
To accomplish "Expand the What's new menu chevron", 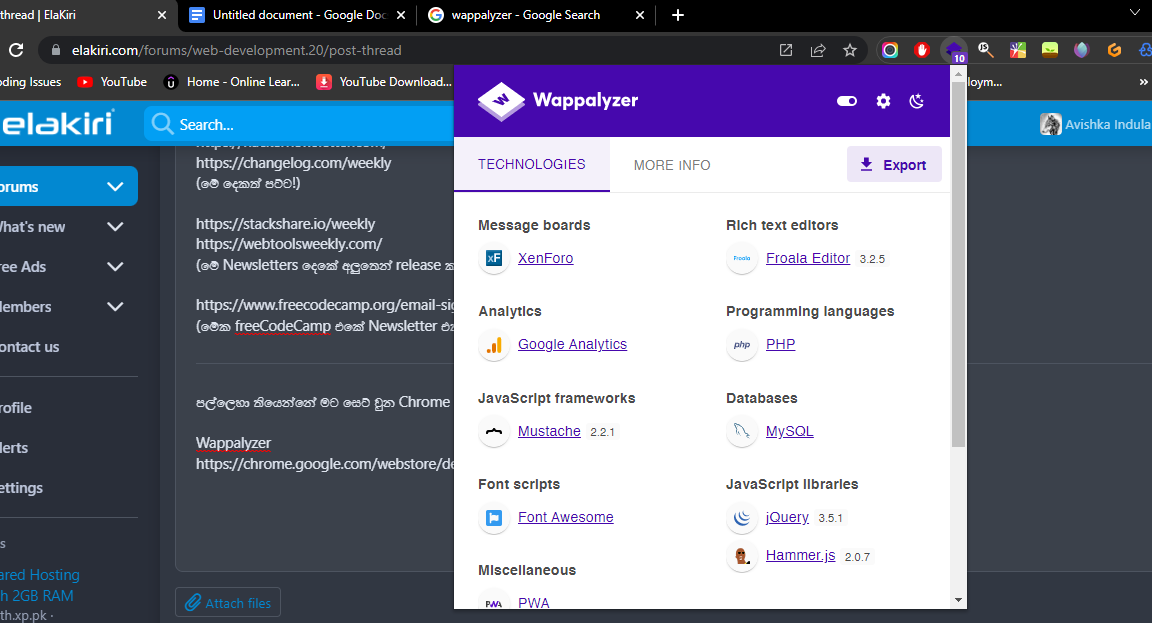I will click(115, 226).
